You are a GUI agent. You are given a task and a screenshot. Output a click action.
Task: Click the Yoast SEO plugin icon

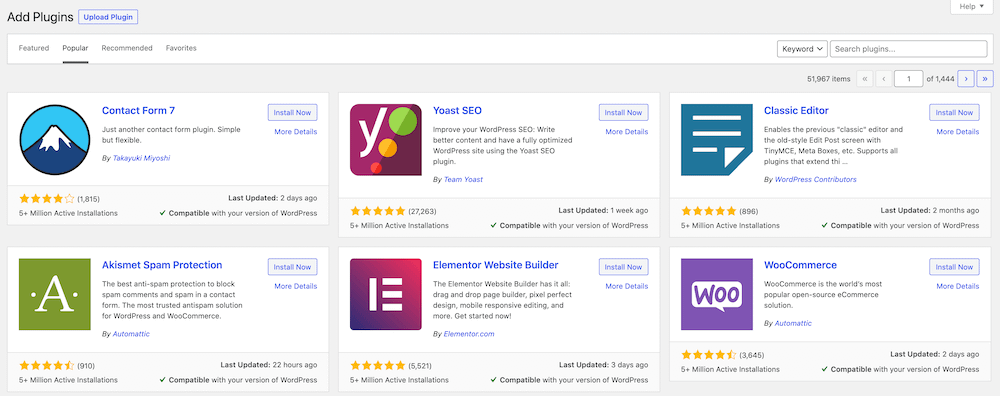(x=386, y=140)
